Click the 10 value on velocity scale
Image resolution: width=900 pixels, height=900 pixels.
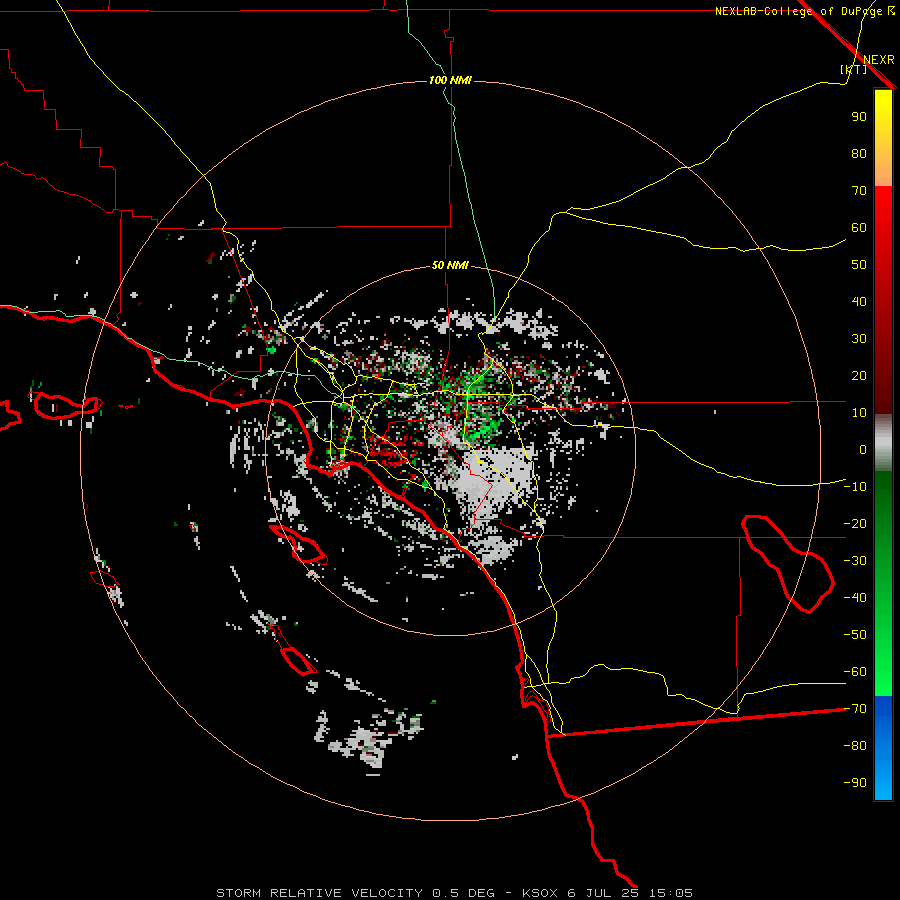tap(859, 413)
